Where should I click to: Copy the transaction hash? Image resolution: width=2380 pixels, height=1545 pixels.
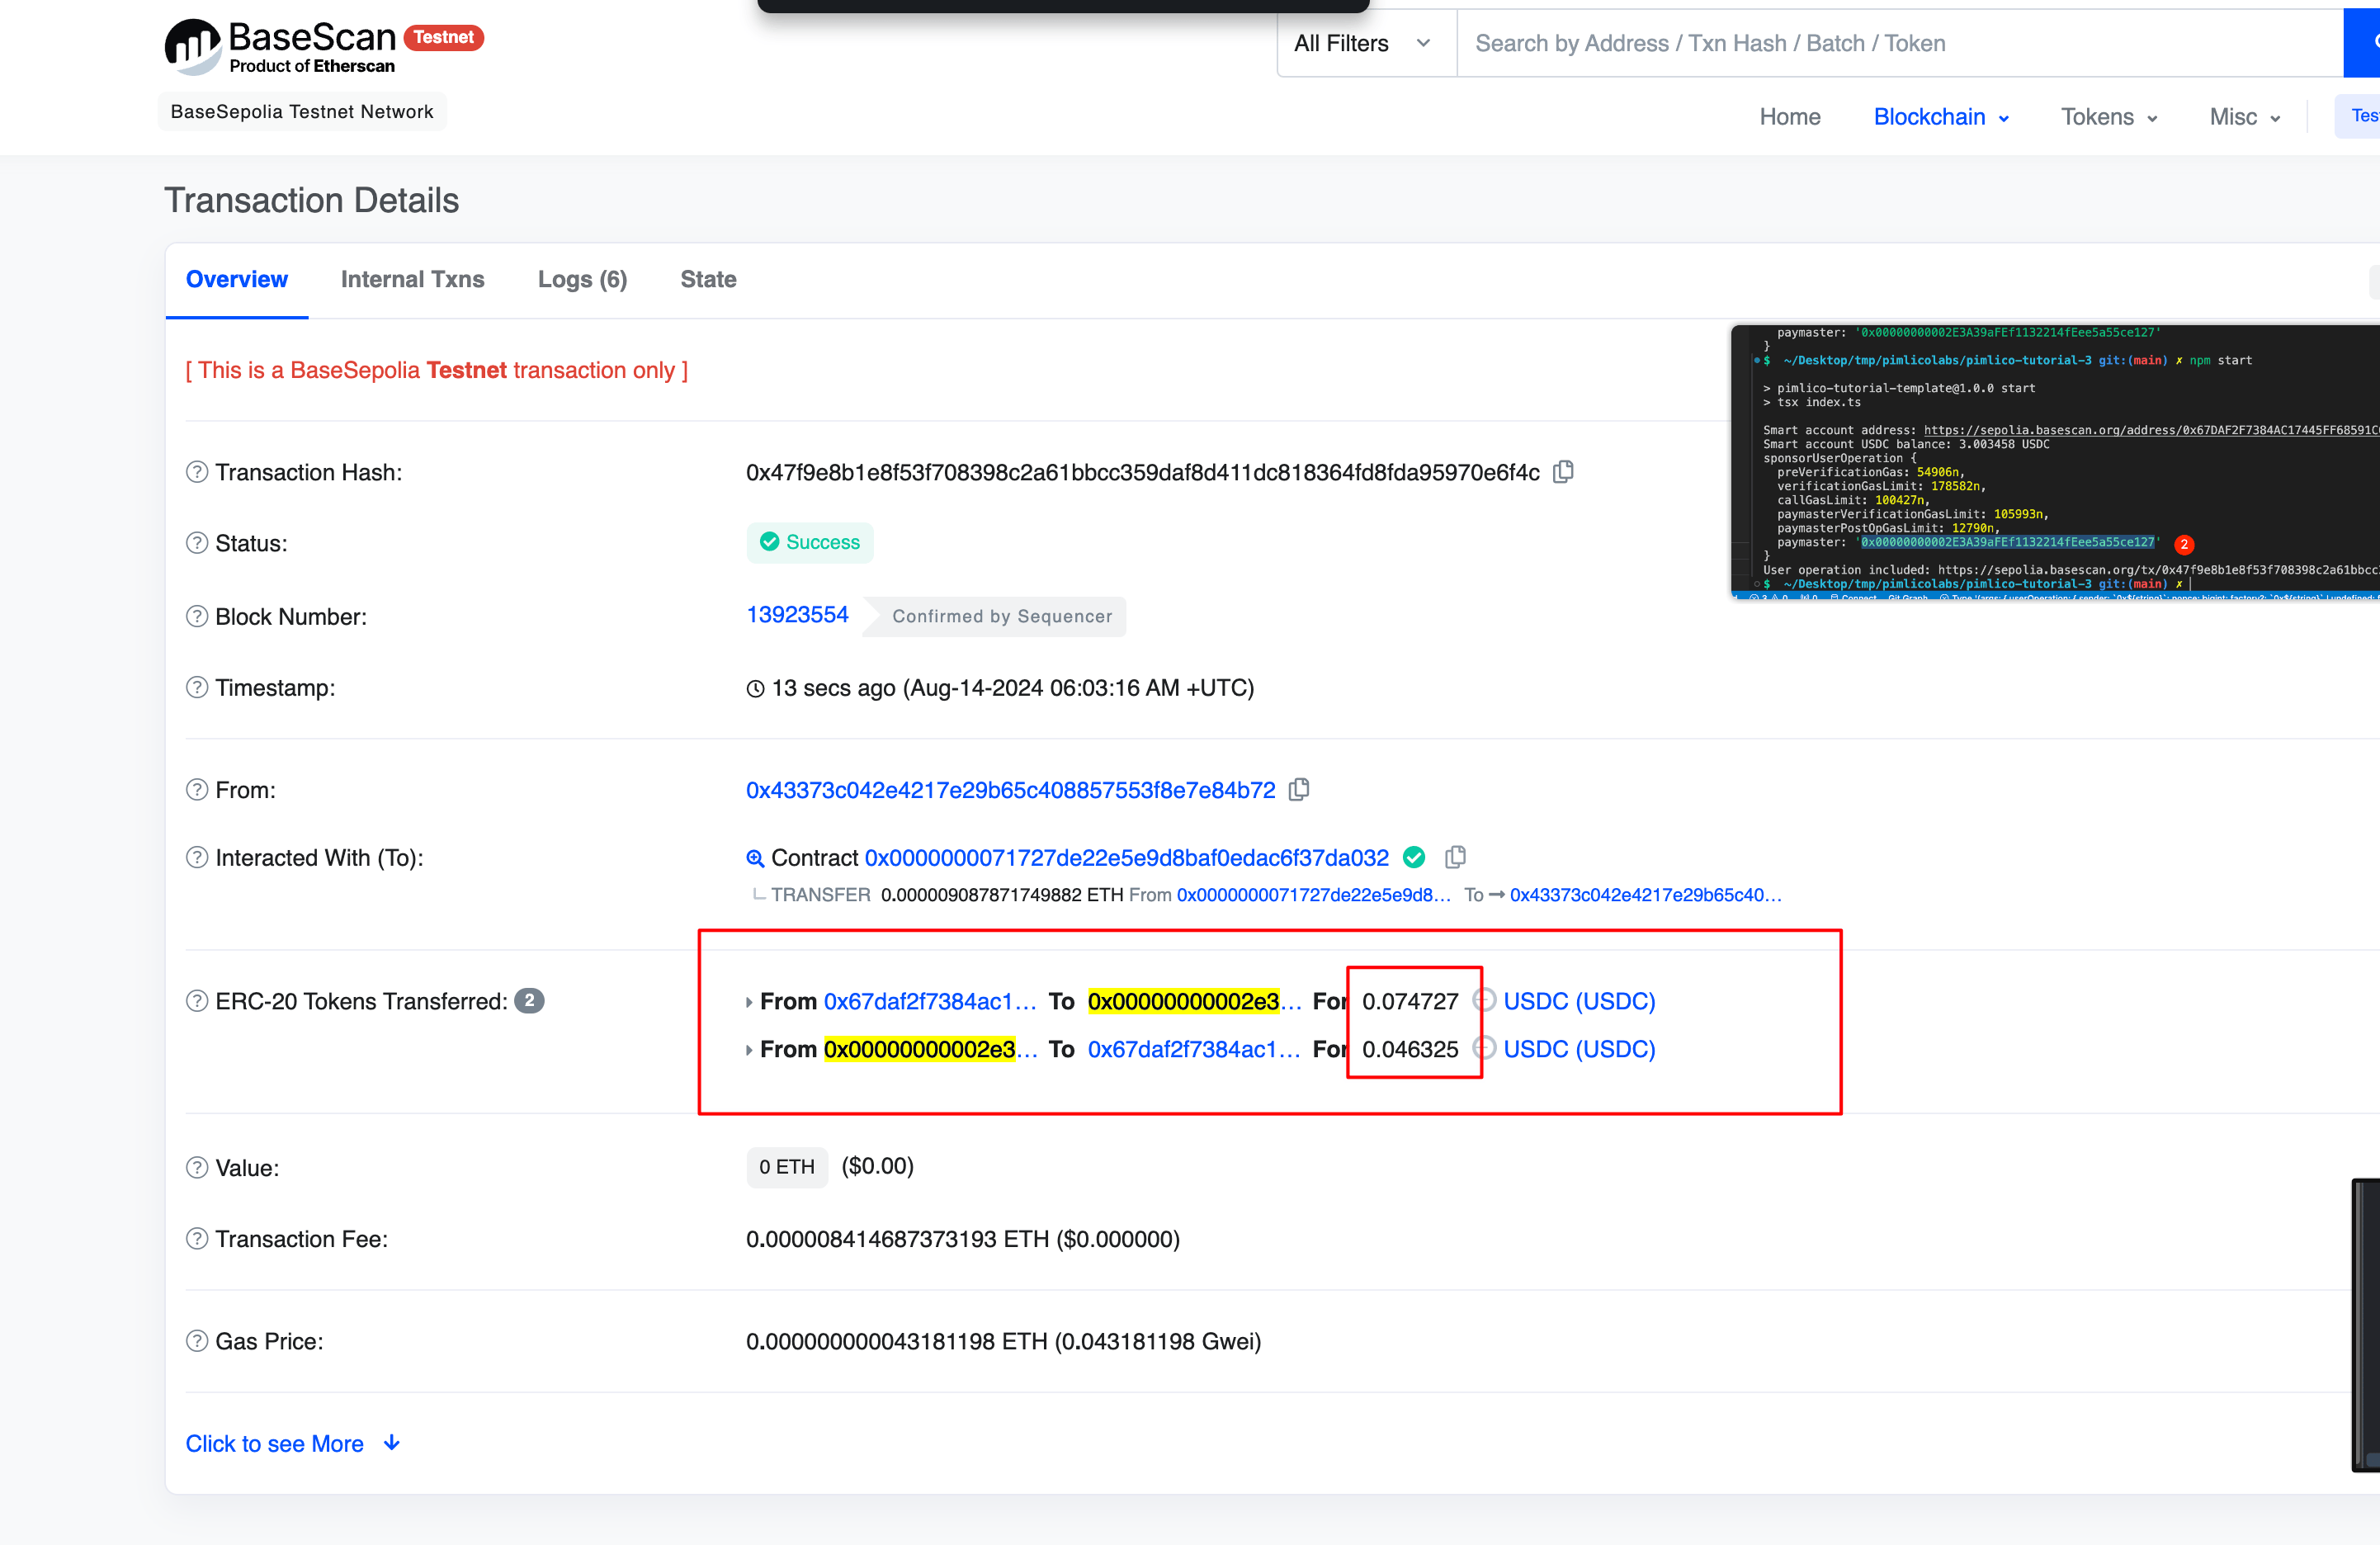1564,472
